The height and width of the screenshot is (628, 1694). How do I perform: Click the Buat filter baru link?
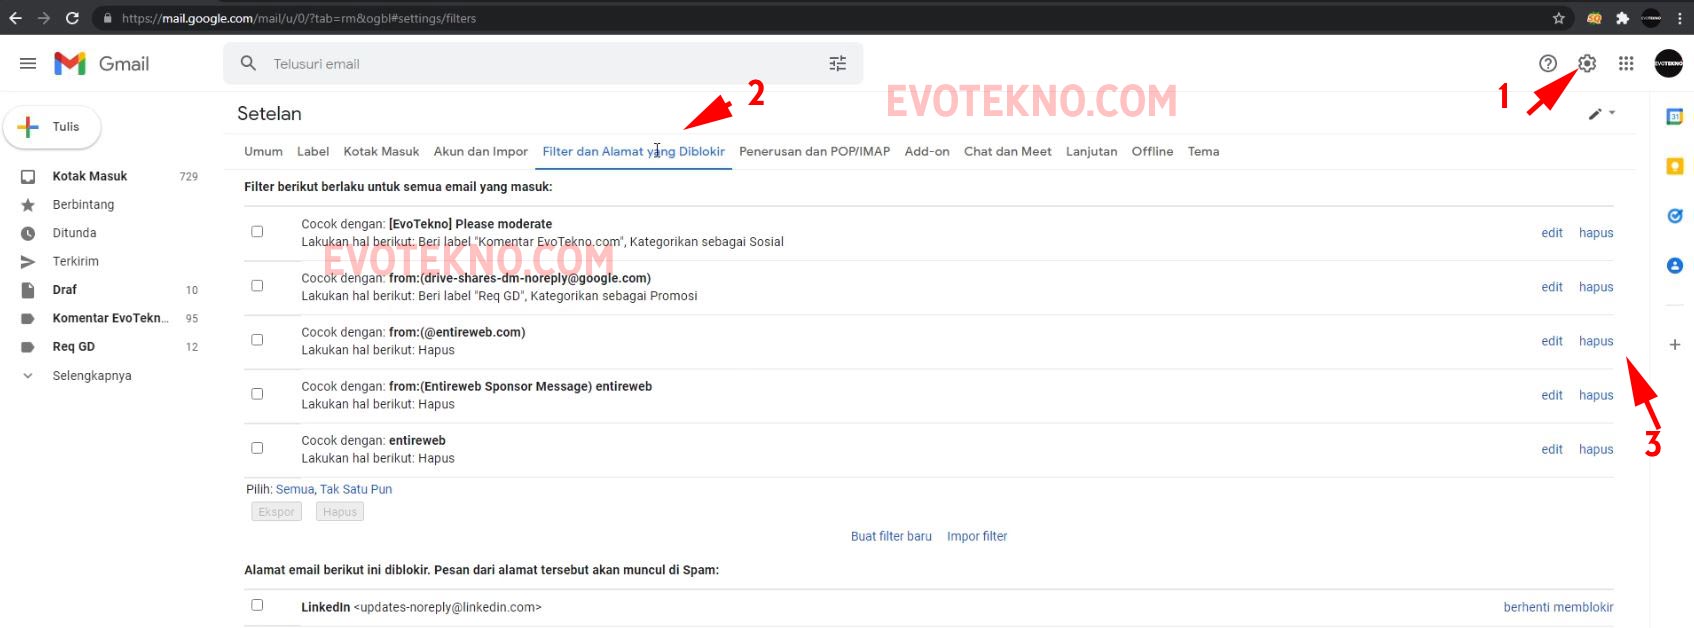tap(891, 537)
